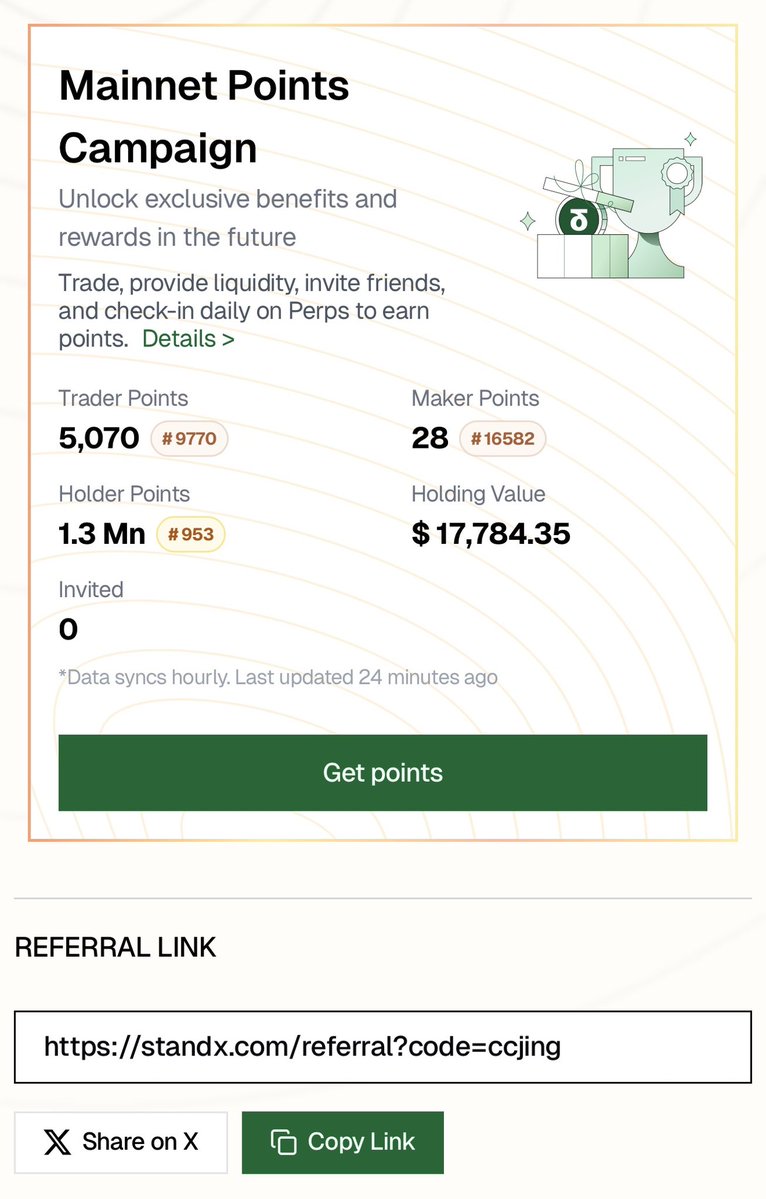Viewport: 766px width, 1199px height.
Task: Click the Holder Points rank badge #953
Action: click(190, 535)
